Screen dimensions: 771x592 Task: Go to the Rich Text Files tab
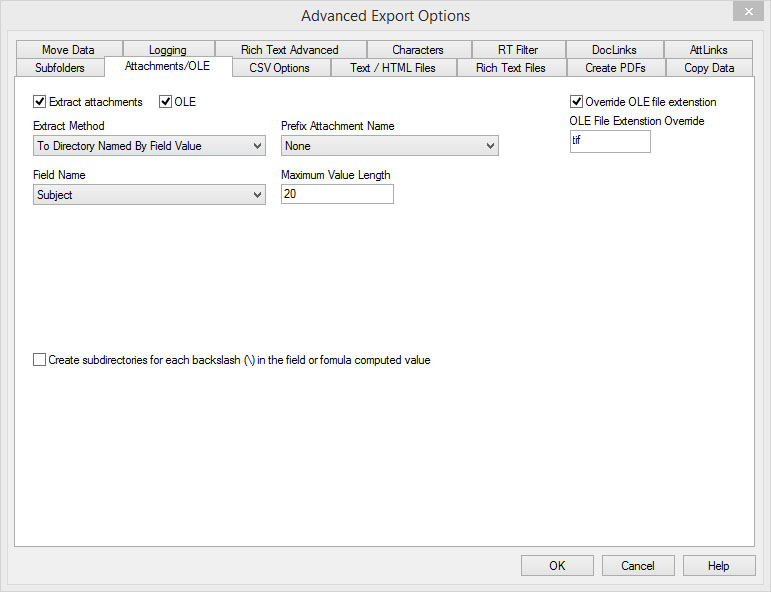pos(511,68)
